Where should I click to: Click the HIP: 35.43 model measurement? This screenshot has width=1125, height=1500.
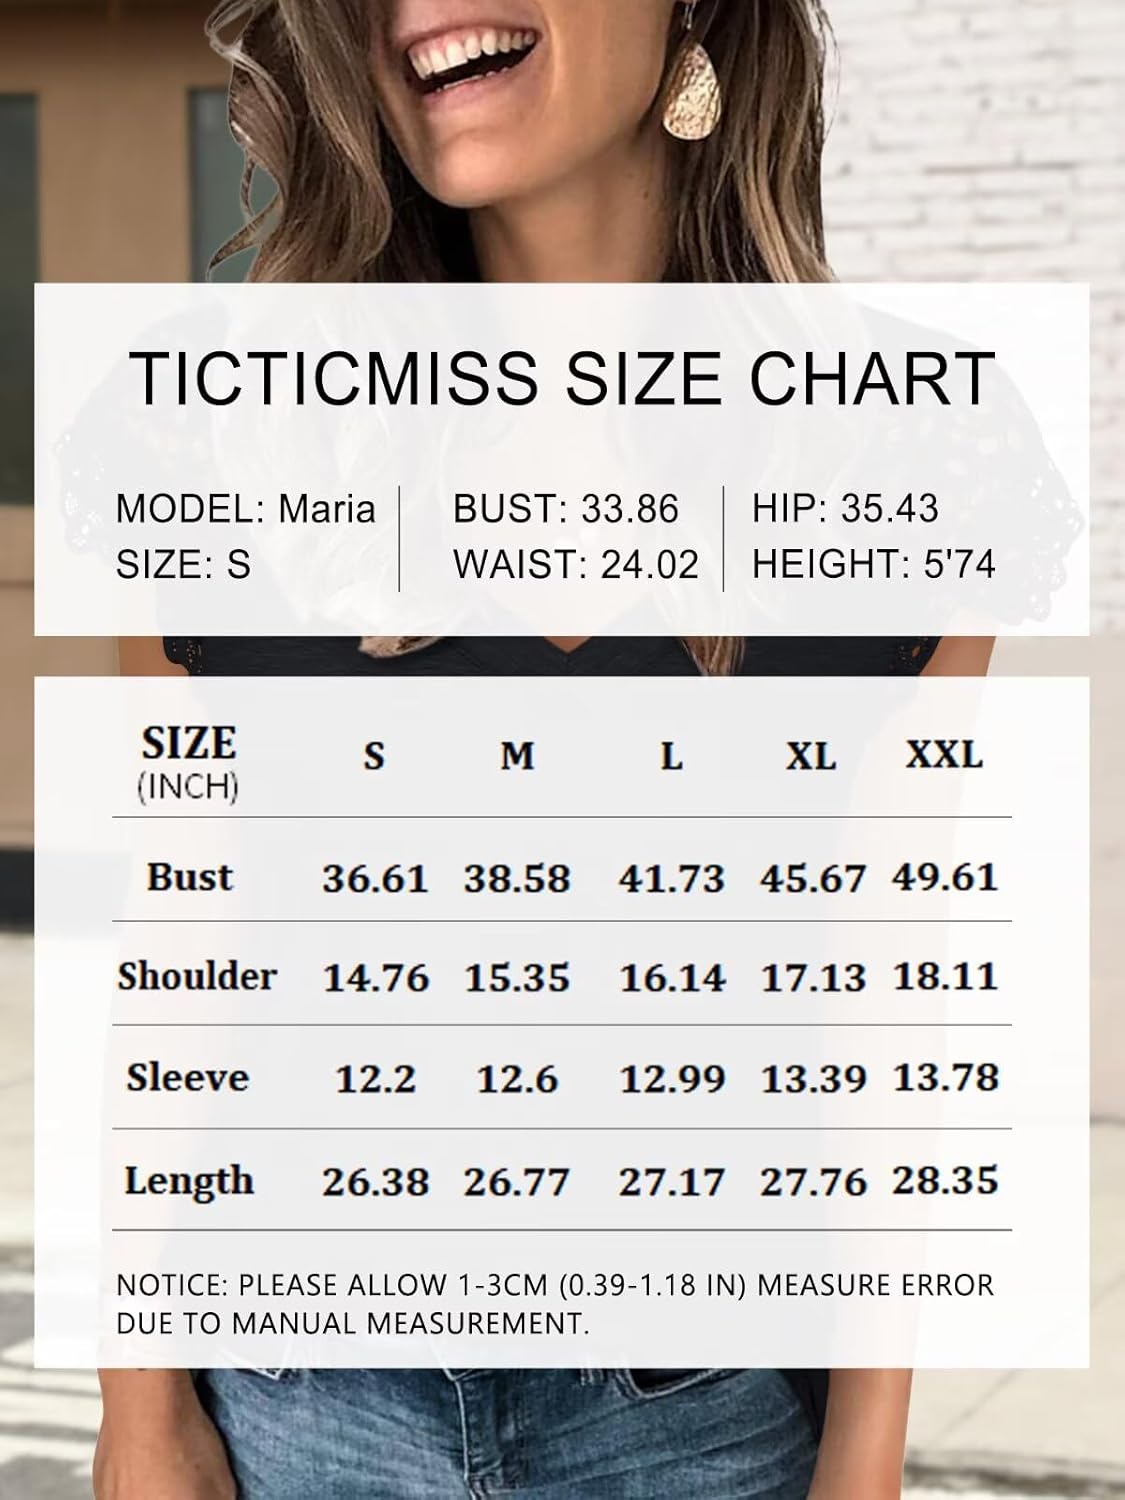(845, 509)
